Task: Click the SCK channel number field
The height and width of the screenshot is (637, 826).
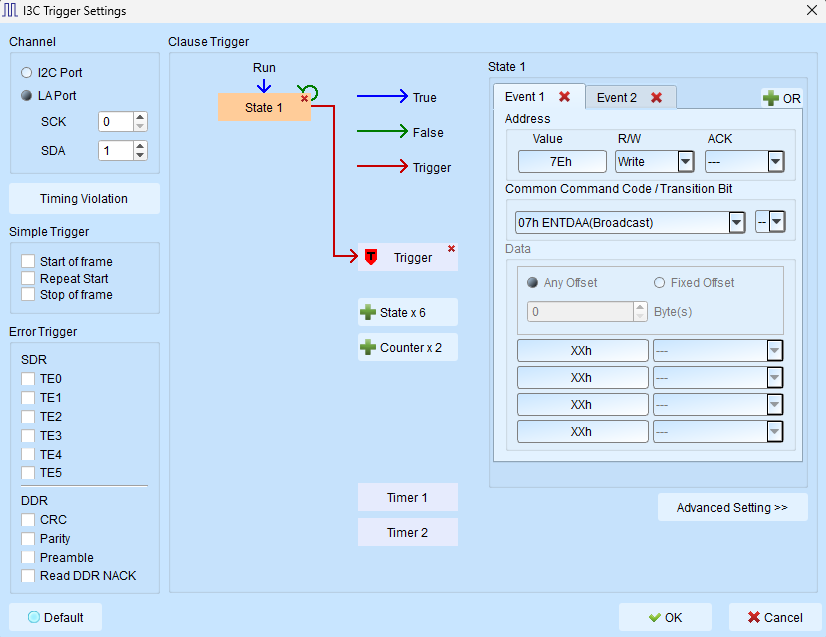Action: [116, 122]
